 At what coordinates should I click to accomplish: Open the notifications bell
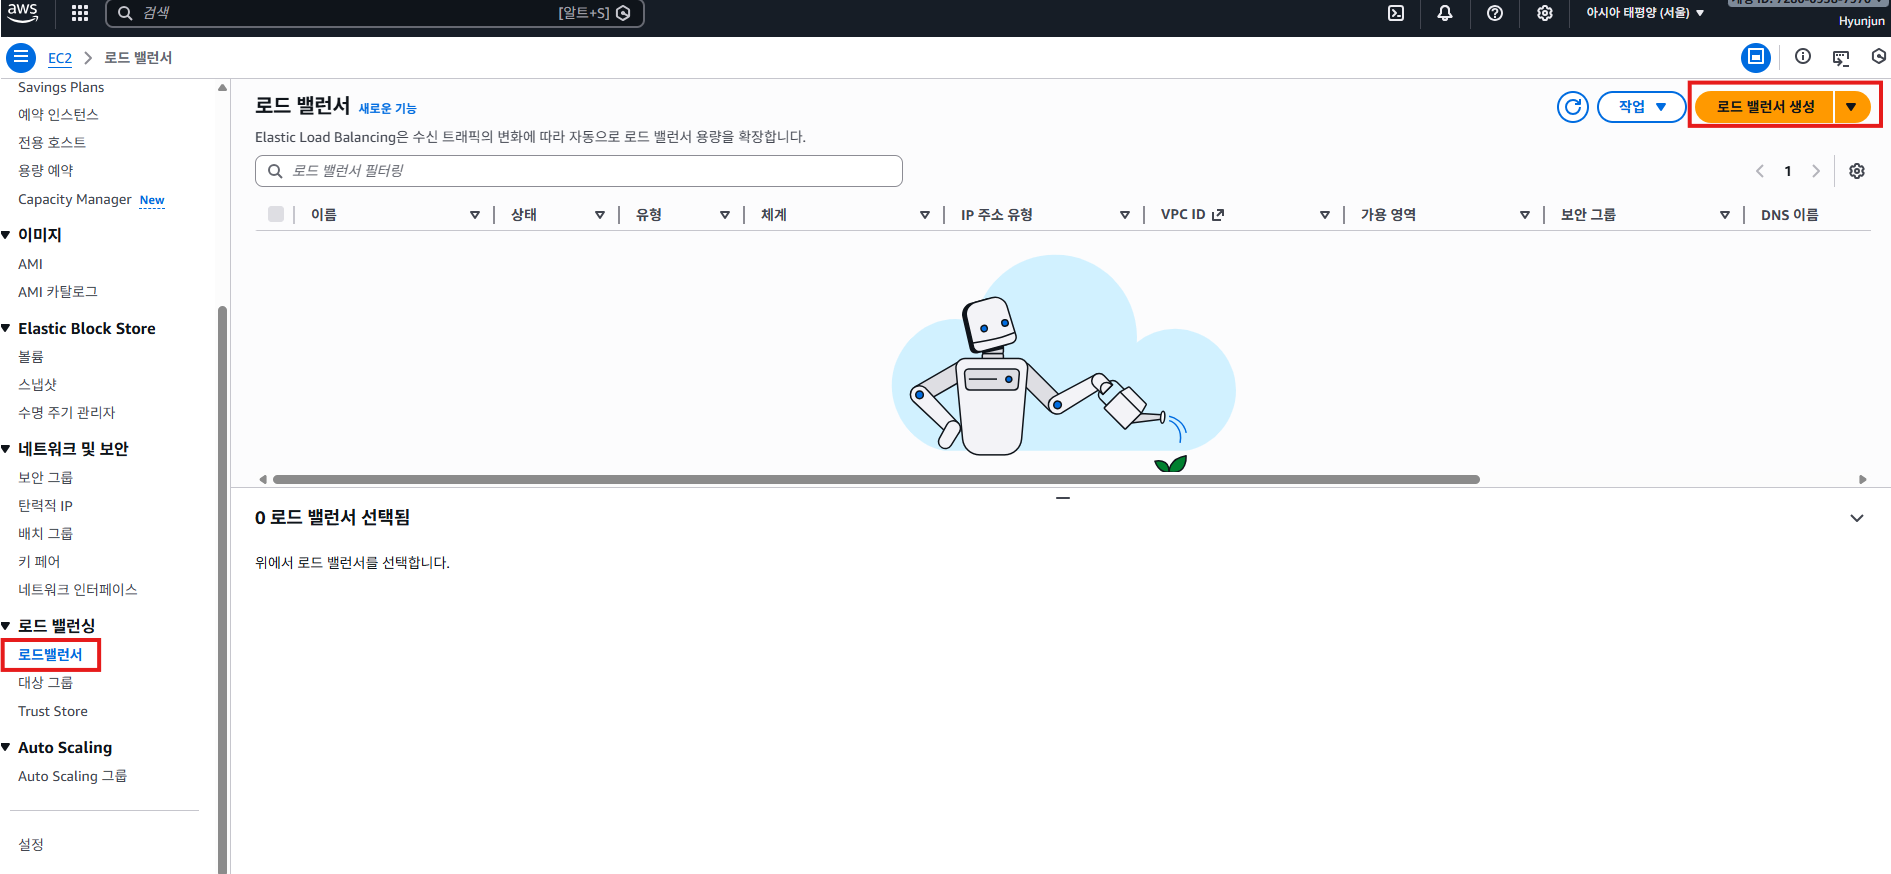[1445, 13]
